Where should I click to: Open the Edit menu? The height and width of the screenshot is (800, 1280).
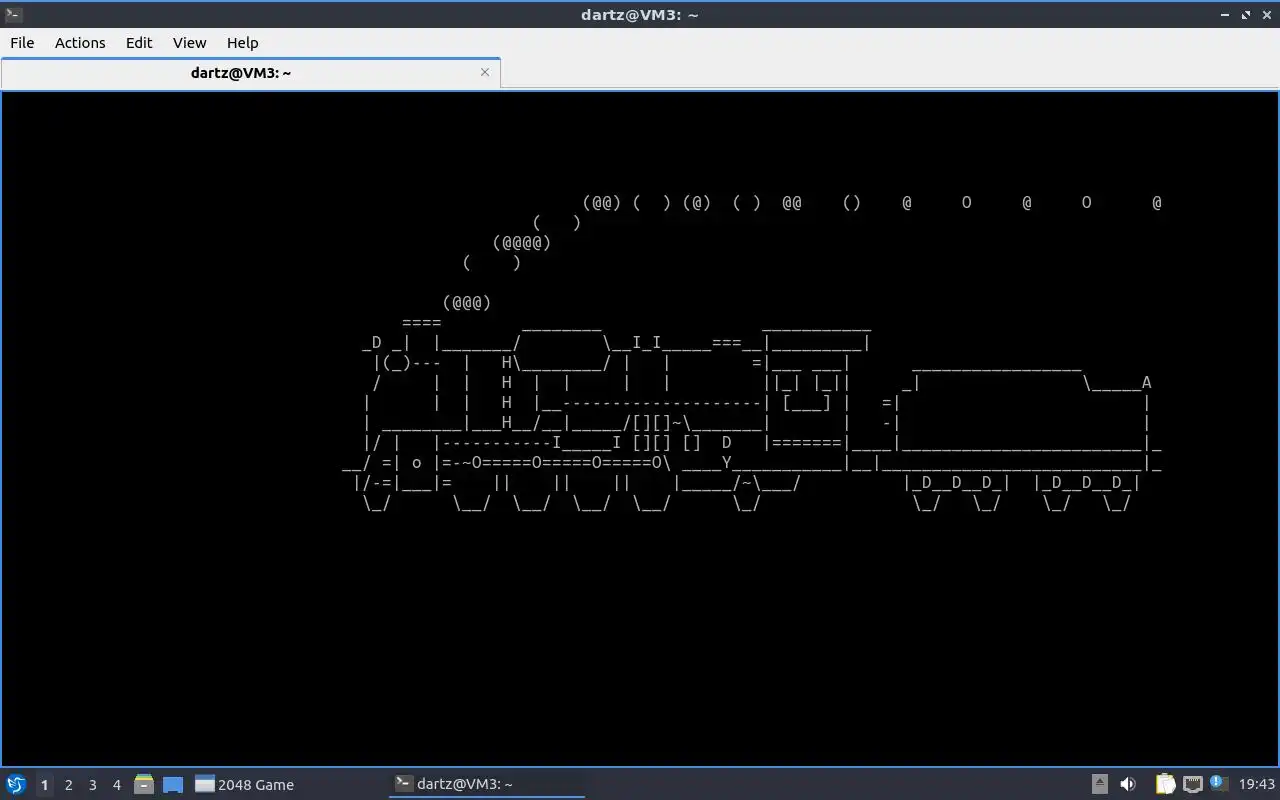point(139,43)
